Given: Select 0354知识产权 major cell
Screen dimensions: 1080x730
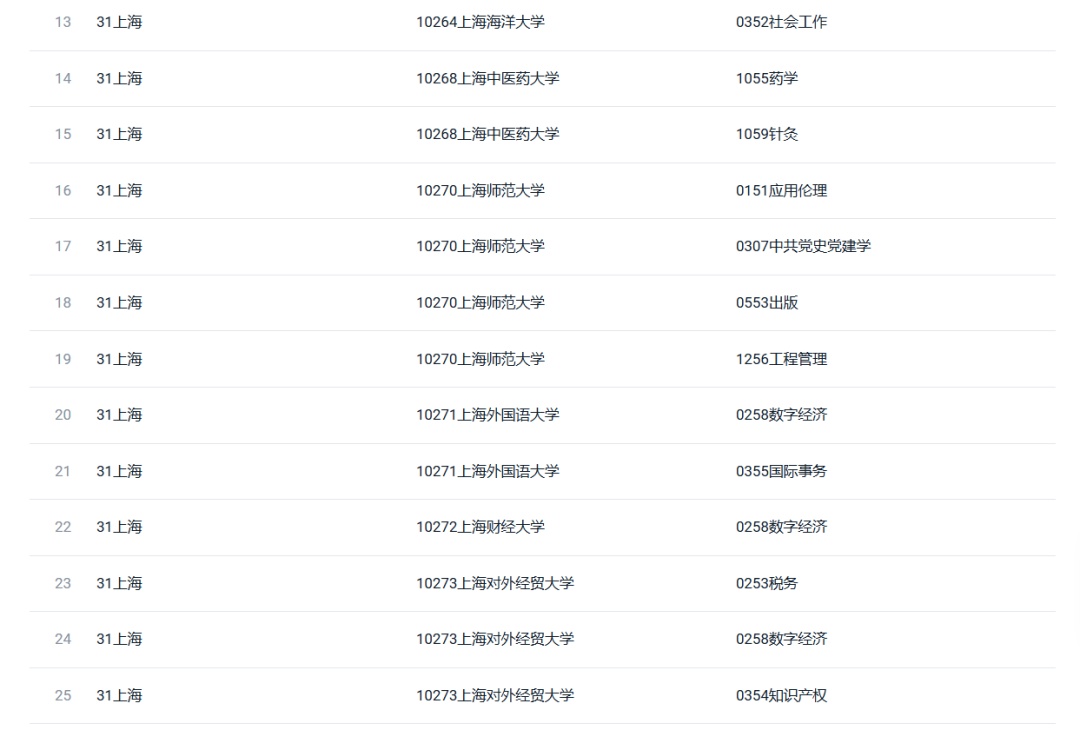Looking at the screenshot, I should (781, 695).
